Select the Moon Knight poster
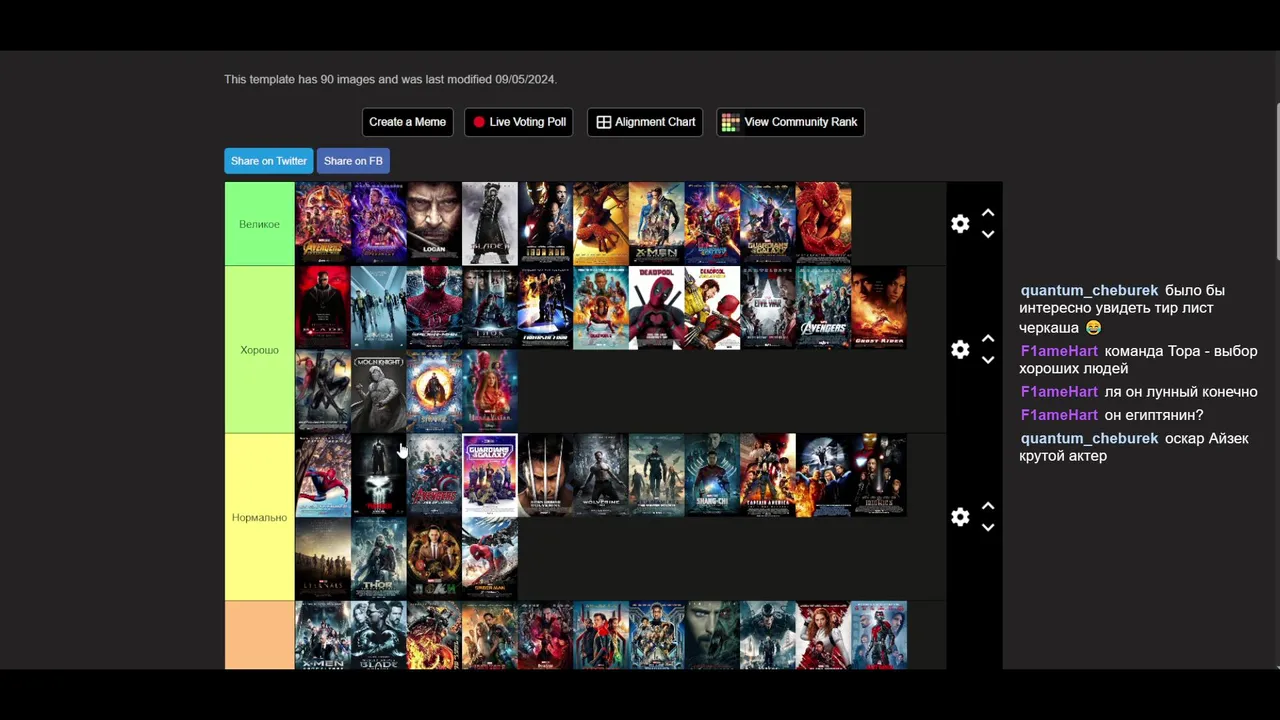This screenshot has width=1280, height=720. [379, 391]
